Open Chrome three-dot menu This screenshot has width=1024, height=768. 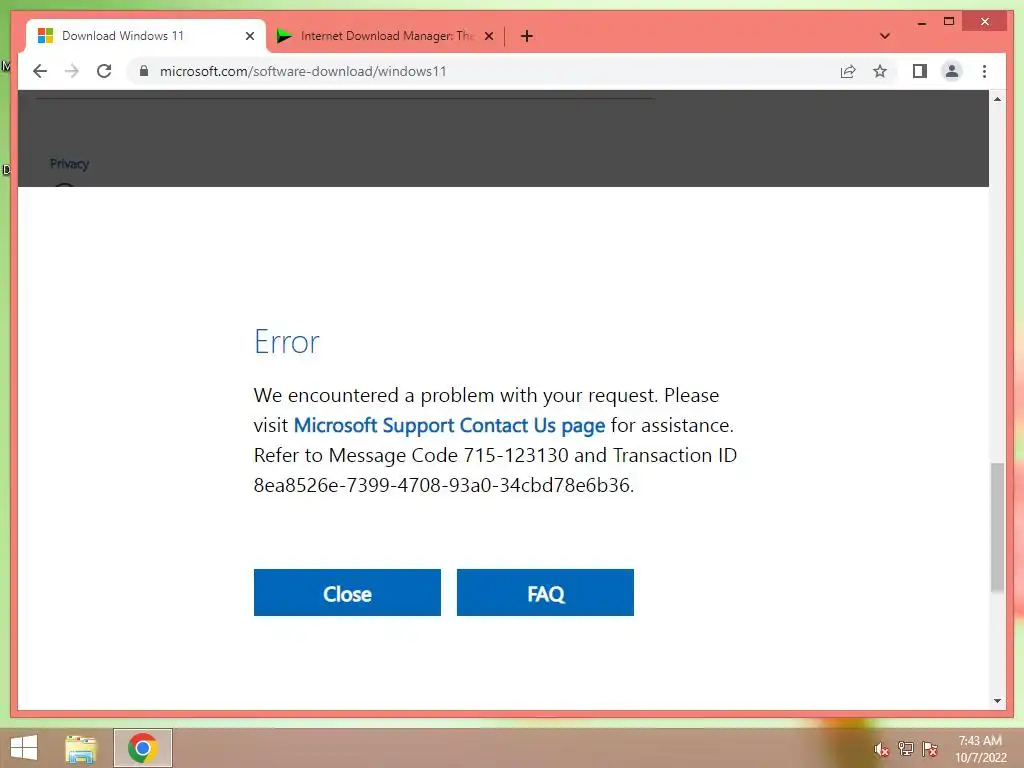tap(984, 71)
